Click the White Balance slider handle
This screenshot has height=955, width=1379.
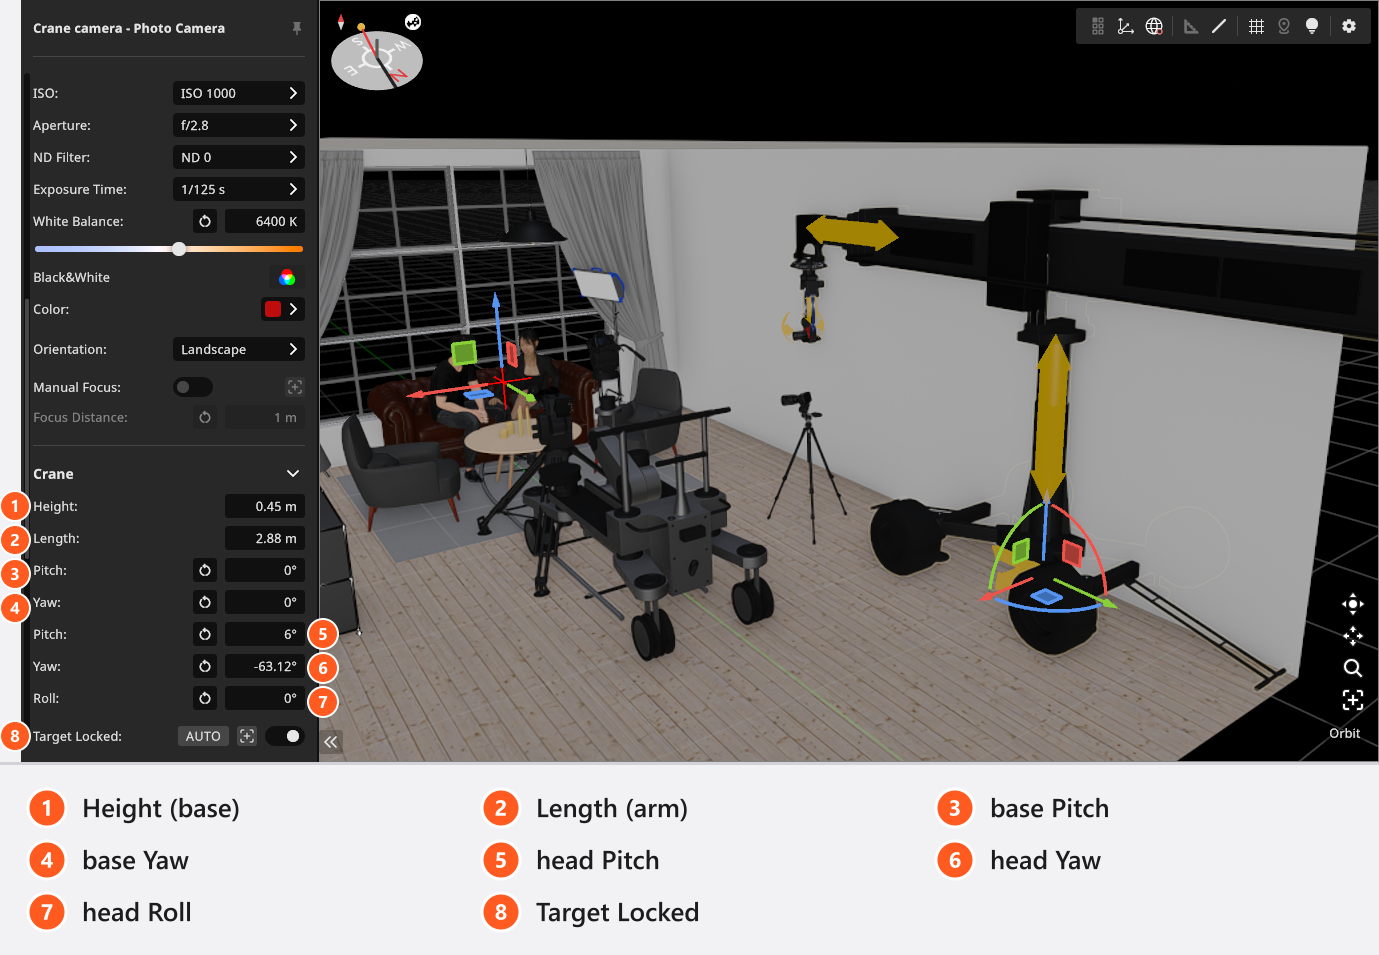point(179,249)
